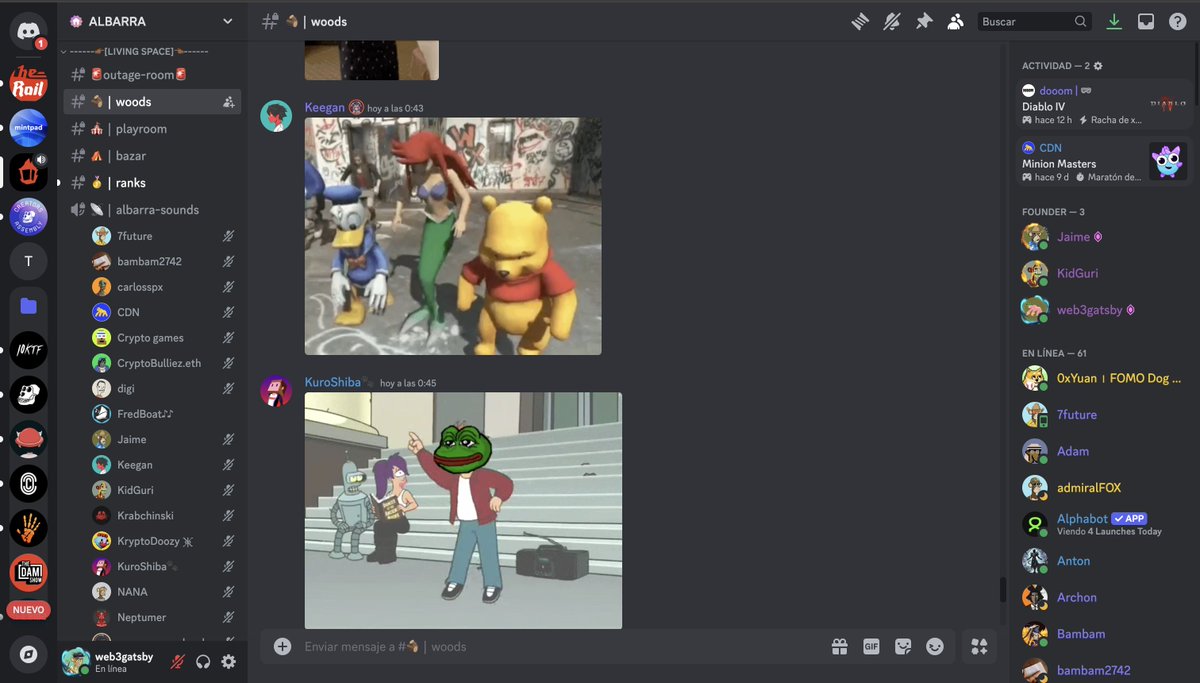This screenshot has width=1200, height=683.
Task: Click invite people icon beside woods channel
Action: click(228, 102)
